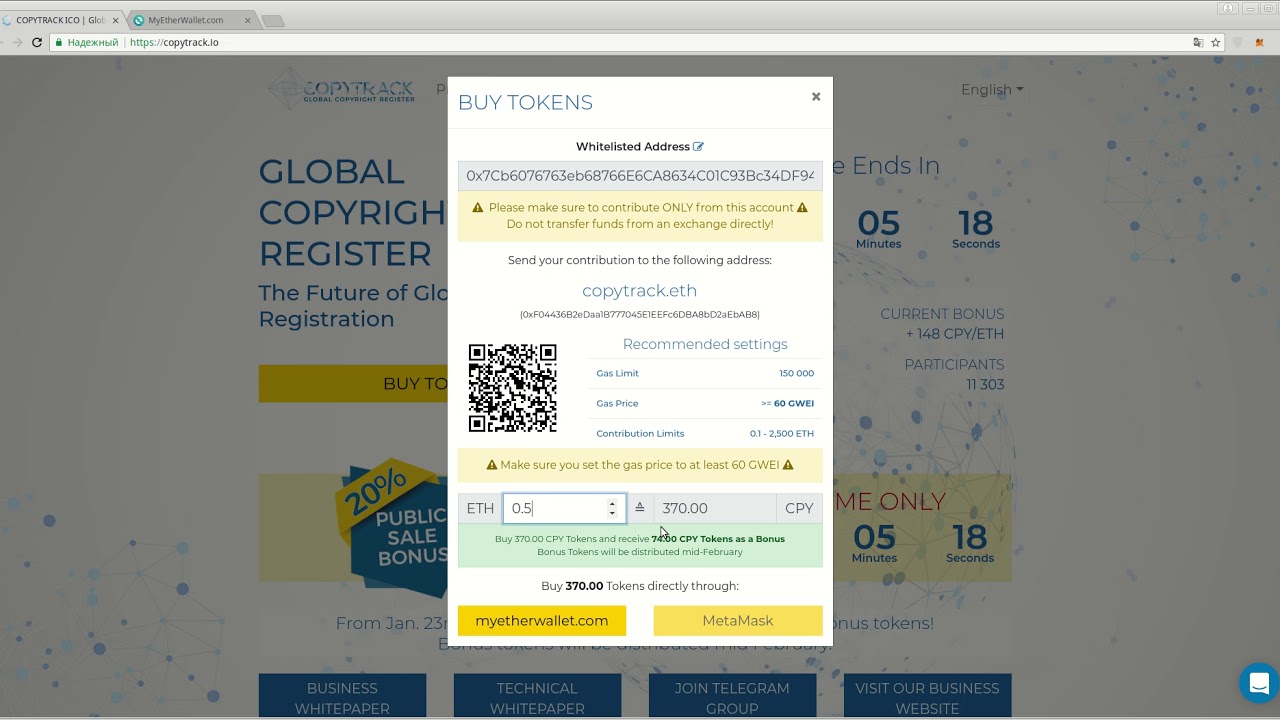Reload the page
The image size is (1280, 720).
(x=37, y=43)
